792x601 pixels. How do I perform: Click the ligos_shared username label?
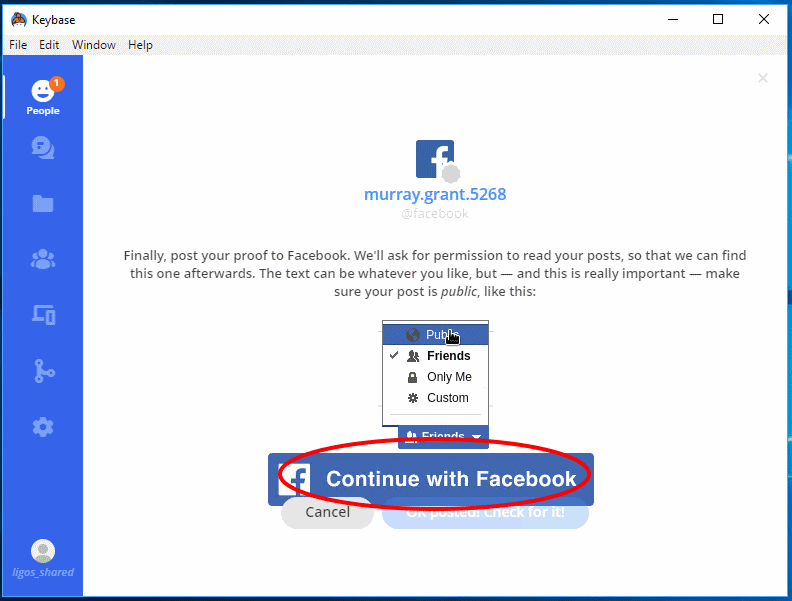[x=43, y=572]
